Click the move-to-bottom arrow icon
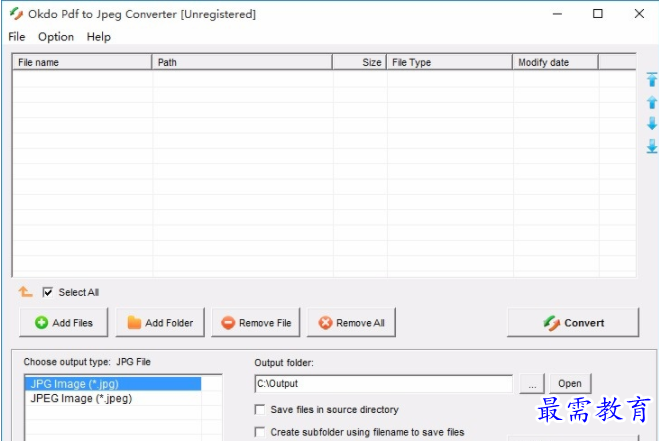This screenshot has width=659, height=441. click(x=651, y=146)
